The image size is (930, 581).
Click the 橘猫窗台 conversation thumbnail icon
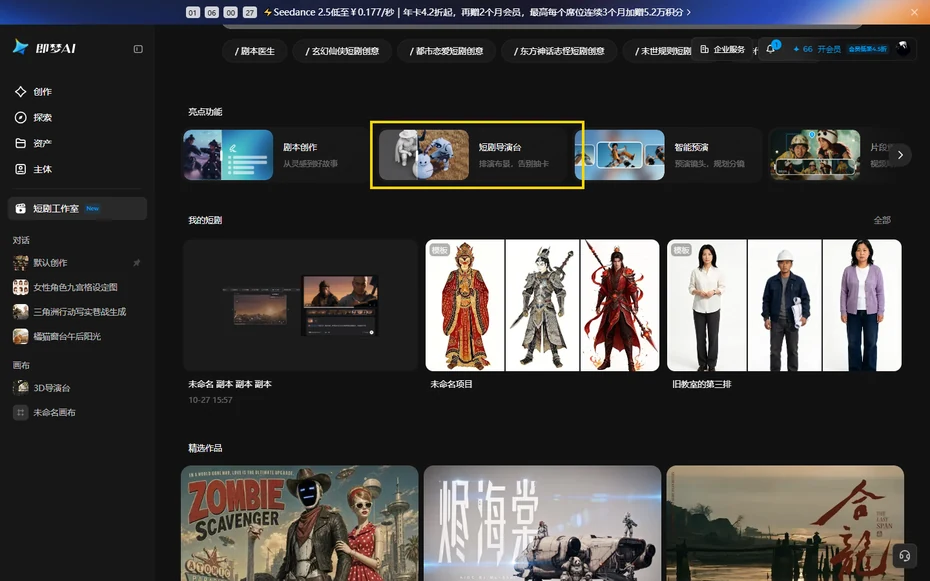tap(21, 337)
